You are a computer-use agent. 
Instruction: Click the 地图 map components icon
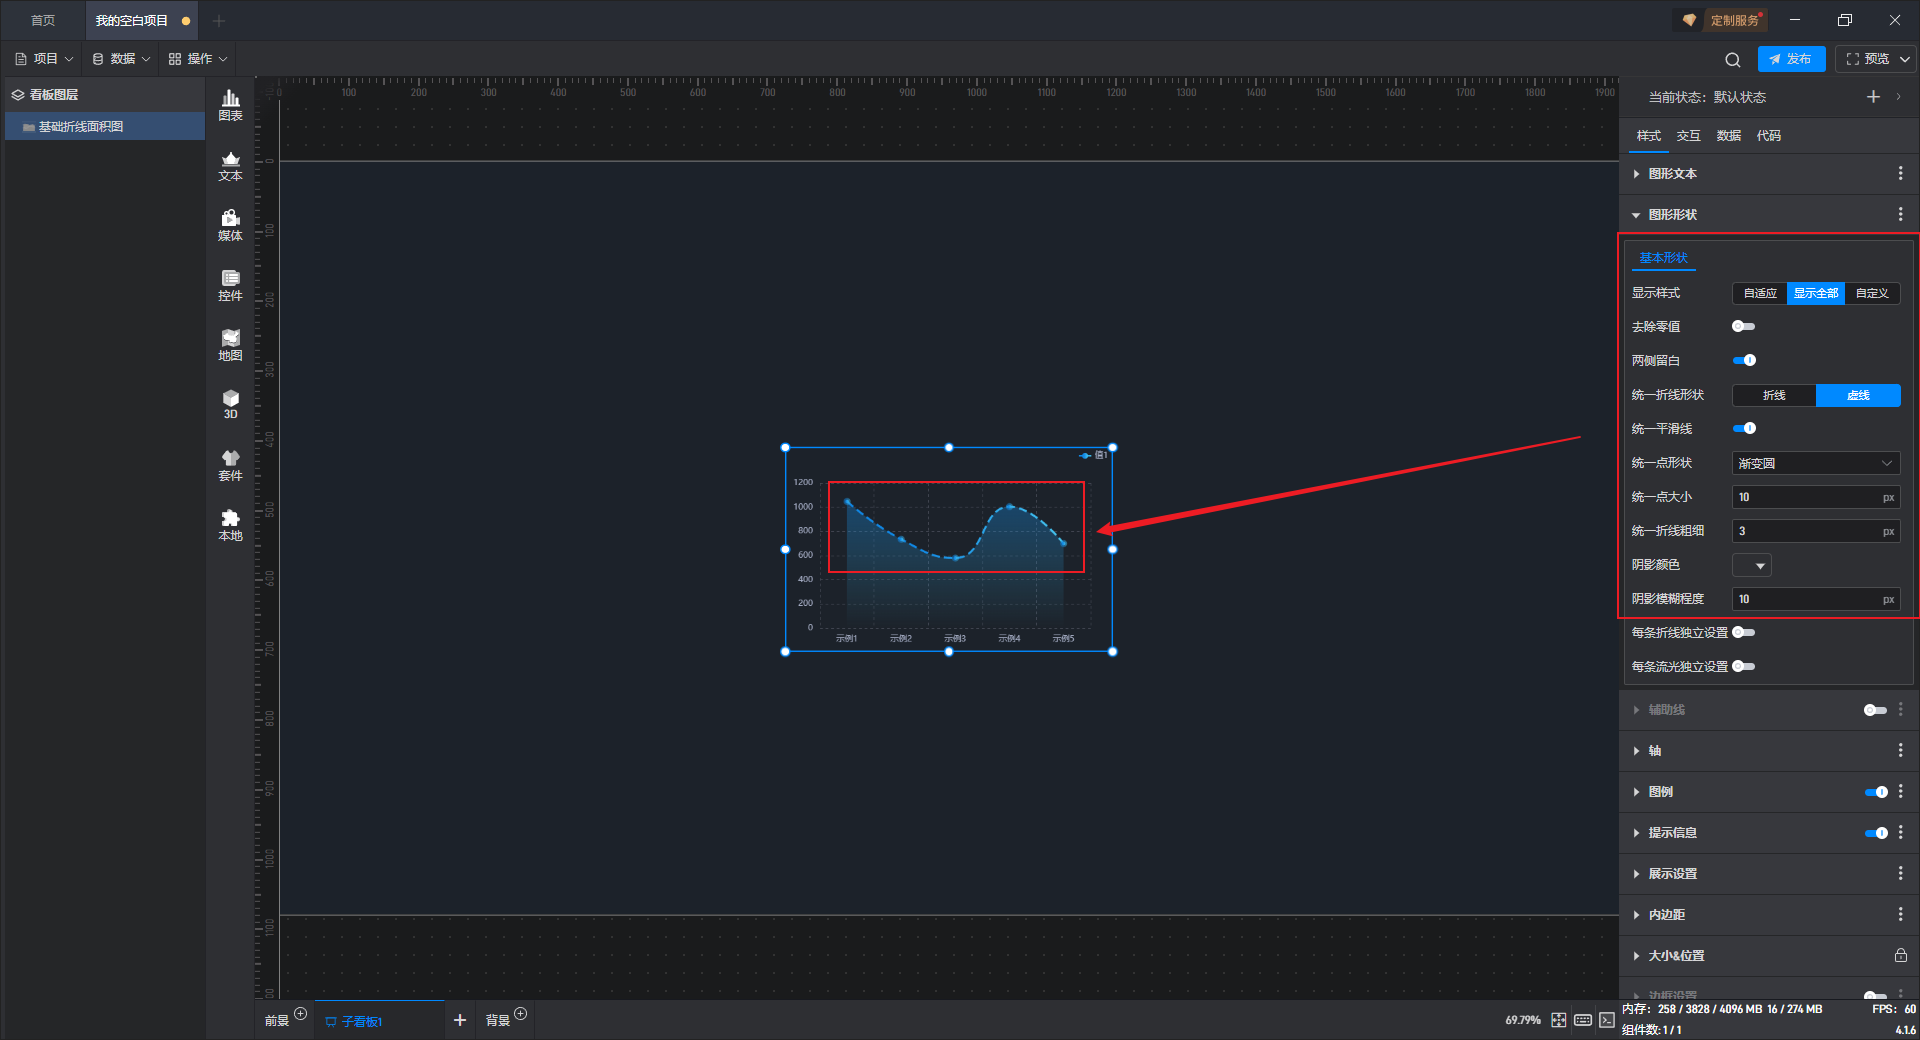[x=230, y=346]
